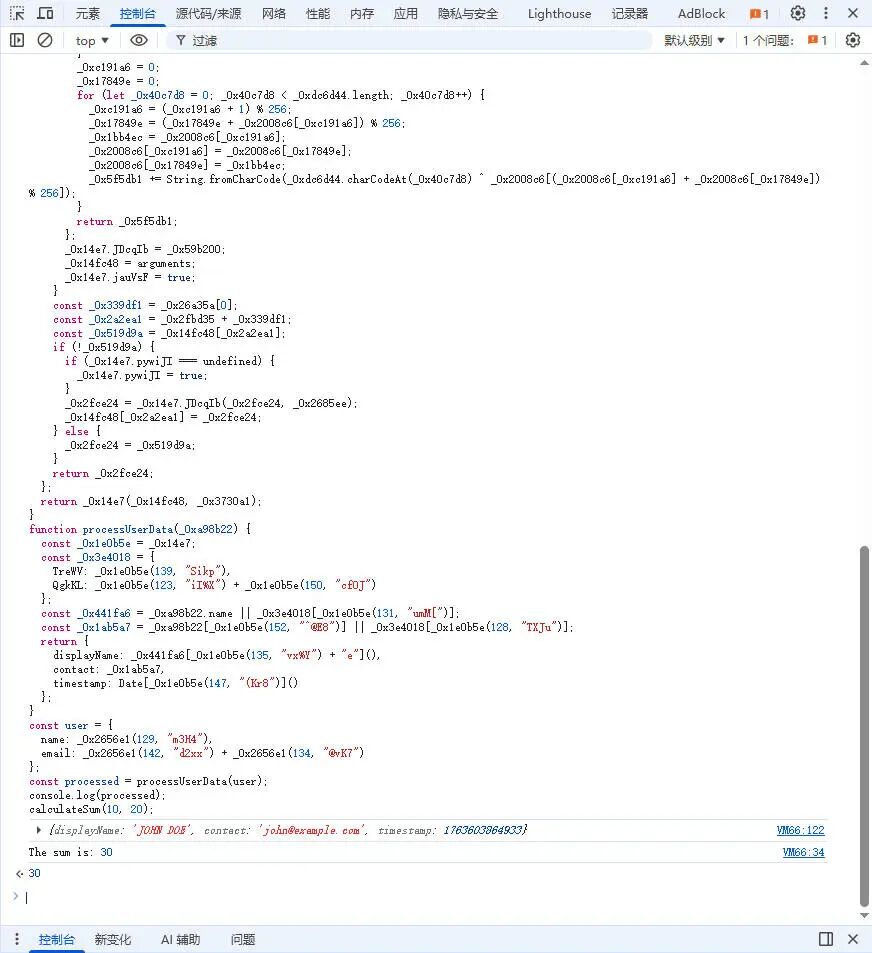Create a live expression using the eye icon

(x=139, y=40)
